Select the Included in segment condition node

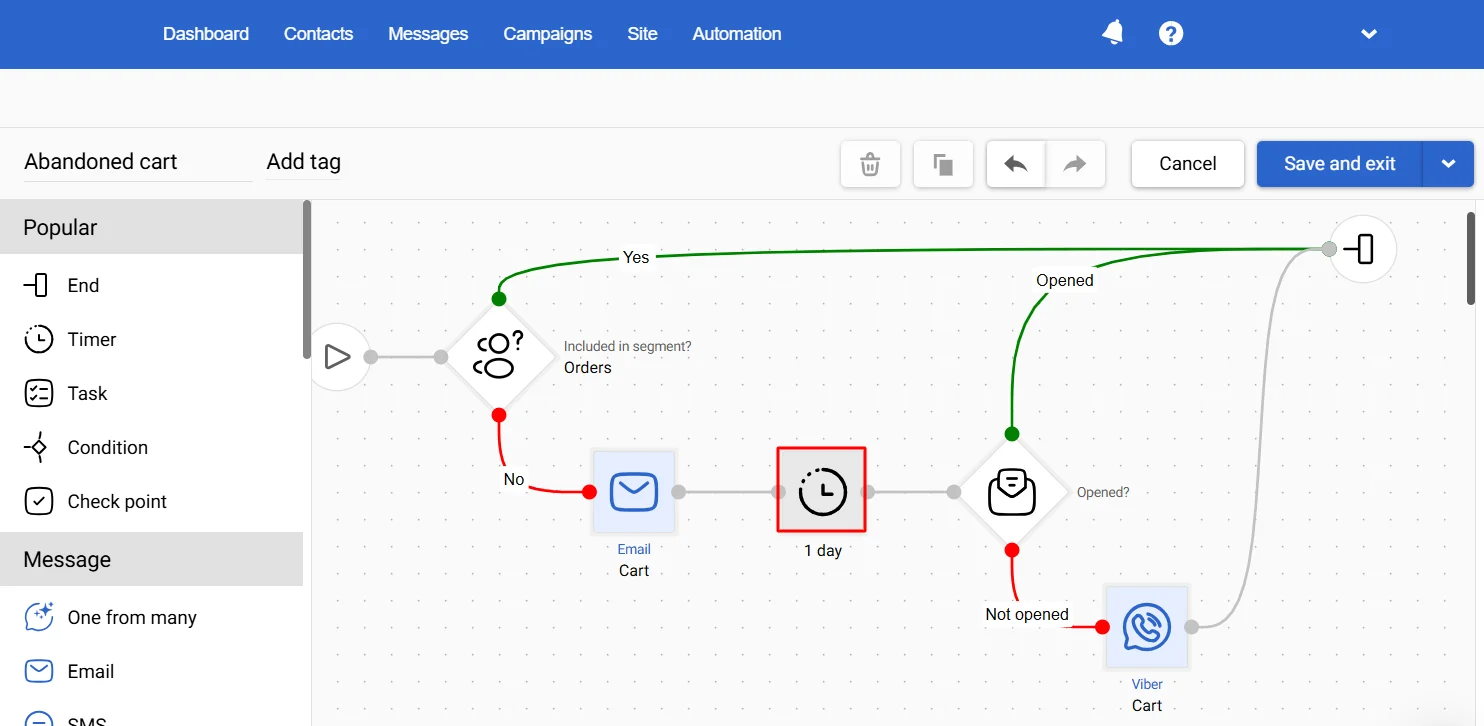coord(499,356)
